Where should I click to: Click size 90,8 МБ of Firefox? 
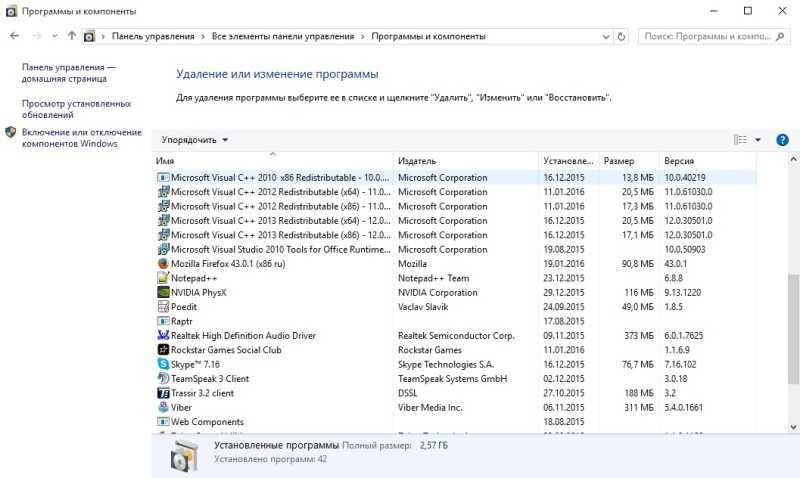click(638, 264)
